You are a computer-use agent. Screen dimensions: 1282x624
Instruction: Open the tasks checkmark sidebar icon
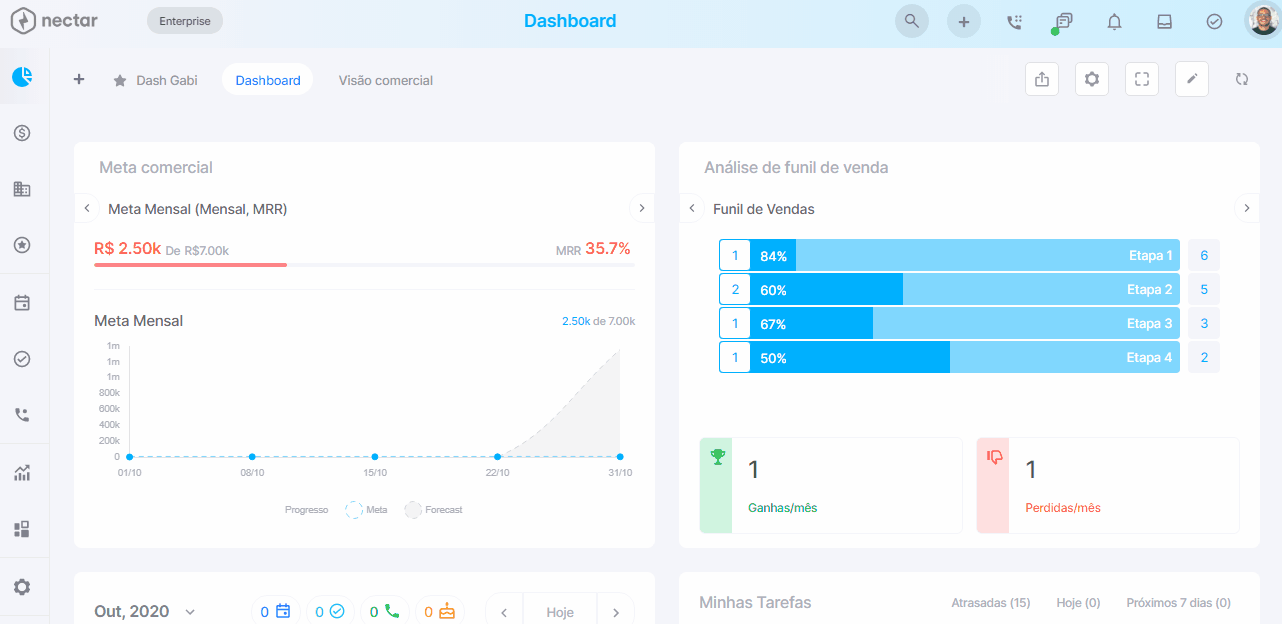click(22, 358)
